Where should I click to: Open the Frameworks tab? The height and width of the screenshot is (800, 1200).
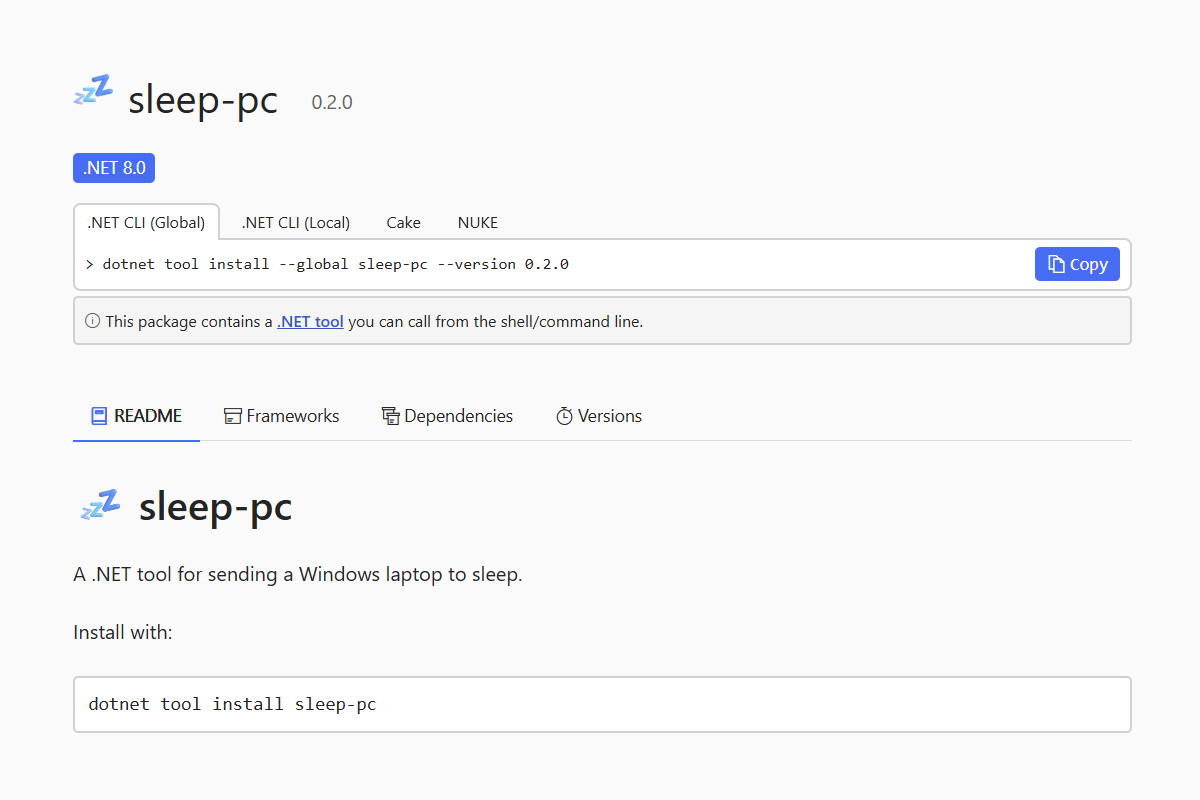pyautogui.click(x=281, y=416)
